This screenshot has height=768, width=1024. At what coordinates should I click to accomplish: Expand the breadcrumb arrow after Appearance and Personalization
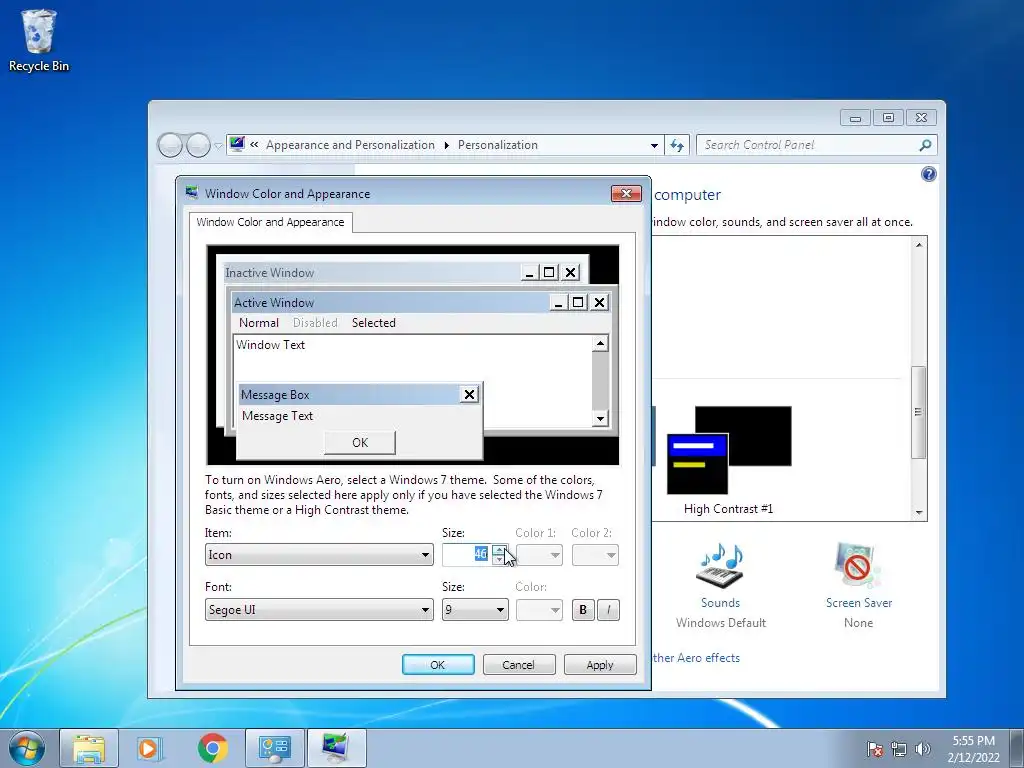(x=447, y=145)
